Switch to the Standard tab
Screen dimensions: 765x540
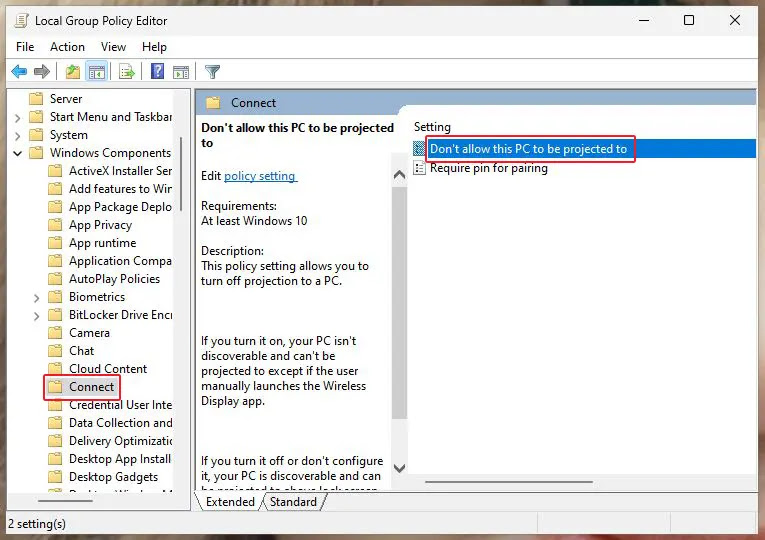click(x=293, y=502)
